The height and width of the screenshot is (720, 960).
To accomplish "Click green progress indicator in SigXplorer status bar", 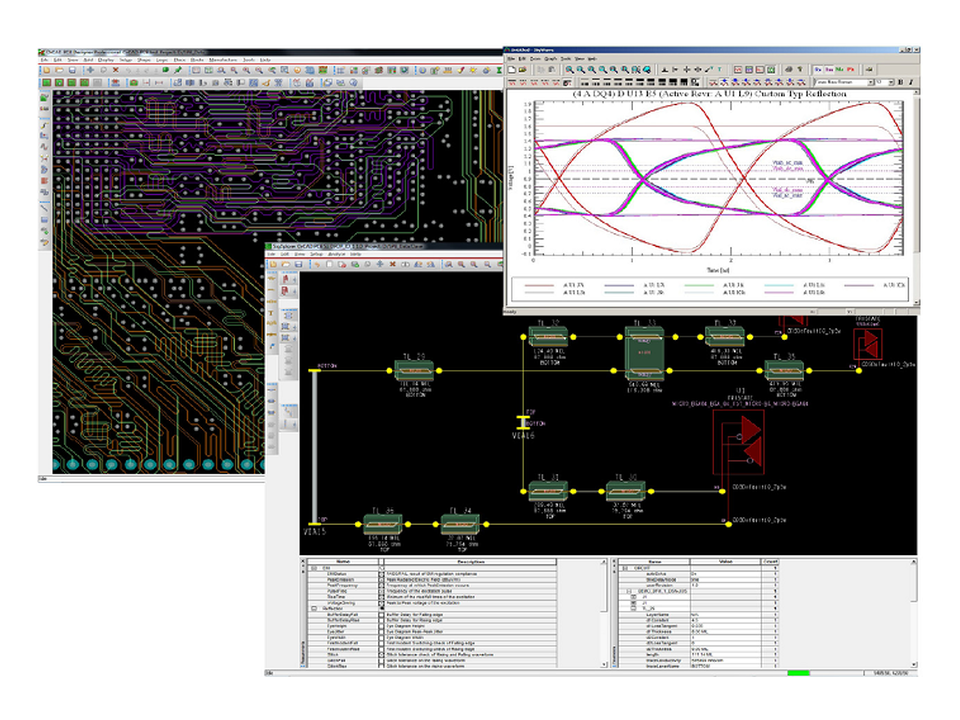I will point(798,673).
